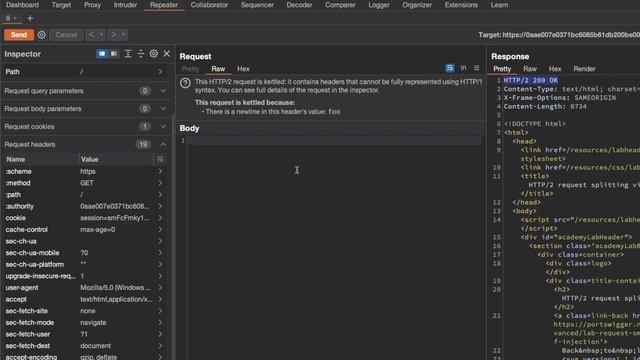This screenshot has width=640, height=360.
Task: Switch Inspector to docked single-pane layout
Action: [x=102, y=54]
